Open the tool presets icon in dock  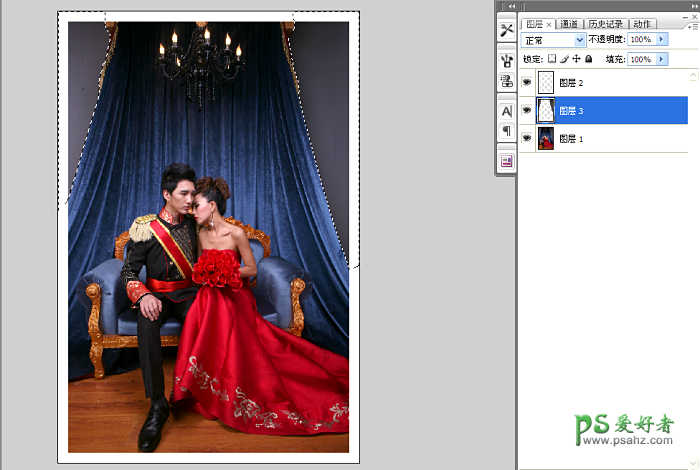(506, 30)
